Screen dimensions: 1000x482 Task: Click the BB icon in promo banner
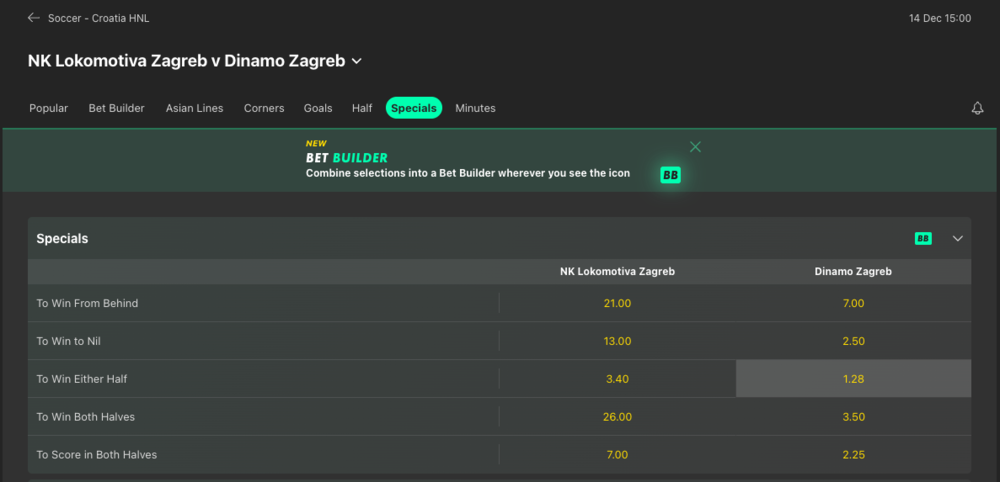click(x=670, y=175)
